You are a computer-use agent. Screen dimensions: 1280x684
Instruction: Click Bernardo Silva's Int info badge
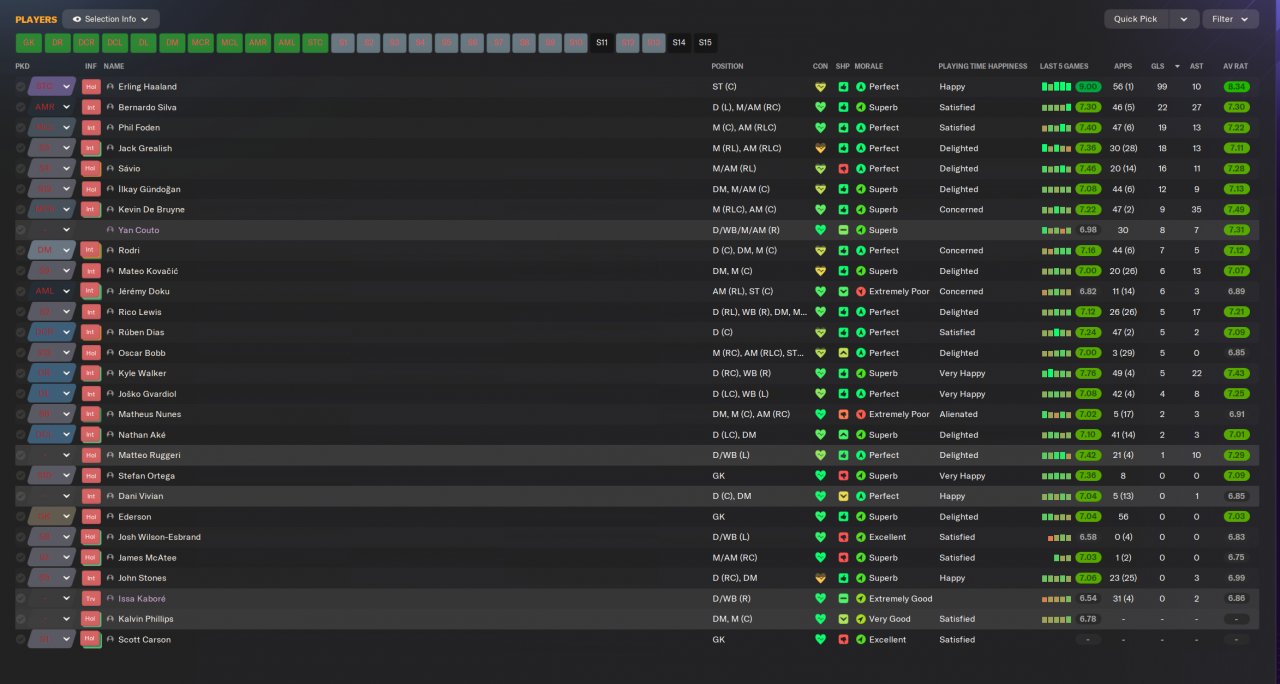click(91, 107)
